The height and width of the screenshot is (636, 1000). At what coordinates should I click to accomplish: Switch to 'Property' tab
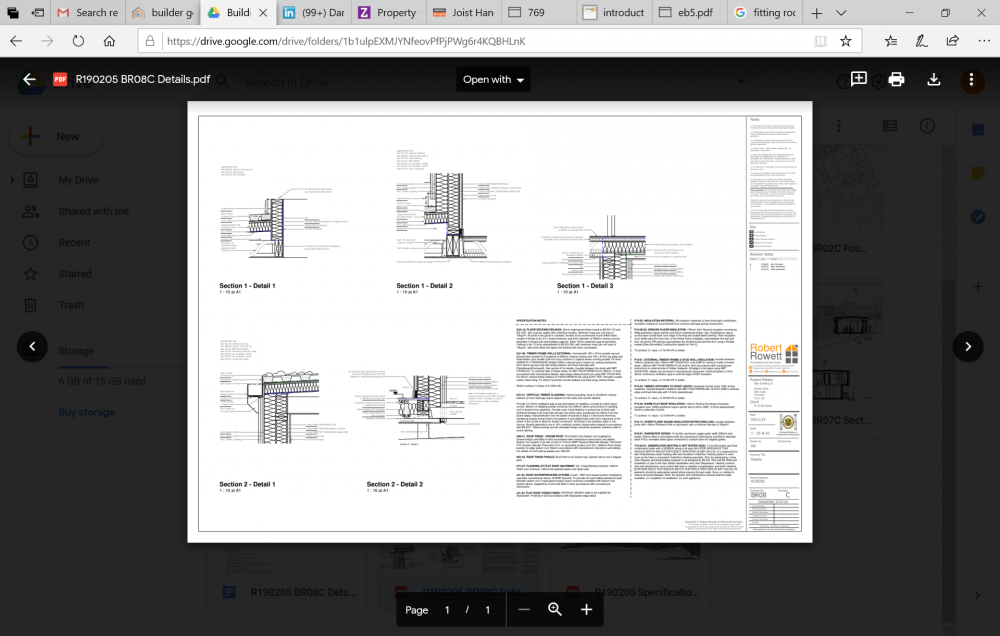pyautogui.click(x=388, y=13)
